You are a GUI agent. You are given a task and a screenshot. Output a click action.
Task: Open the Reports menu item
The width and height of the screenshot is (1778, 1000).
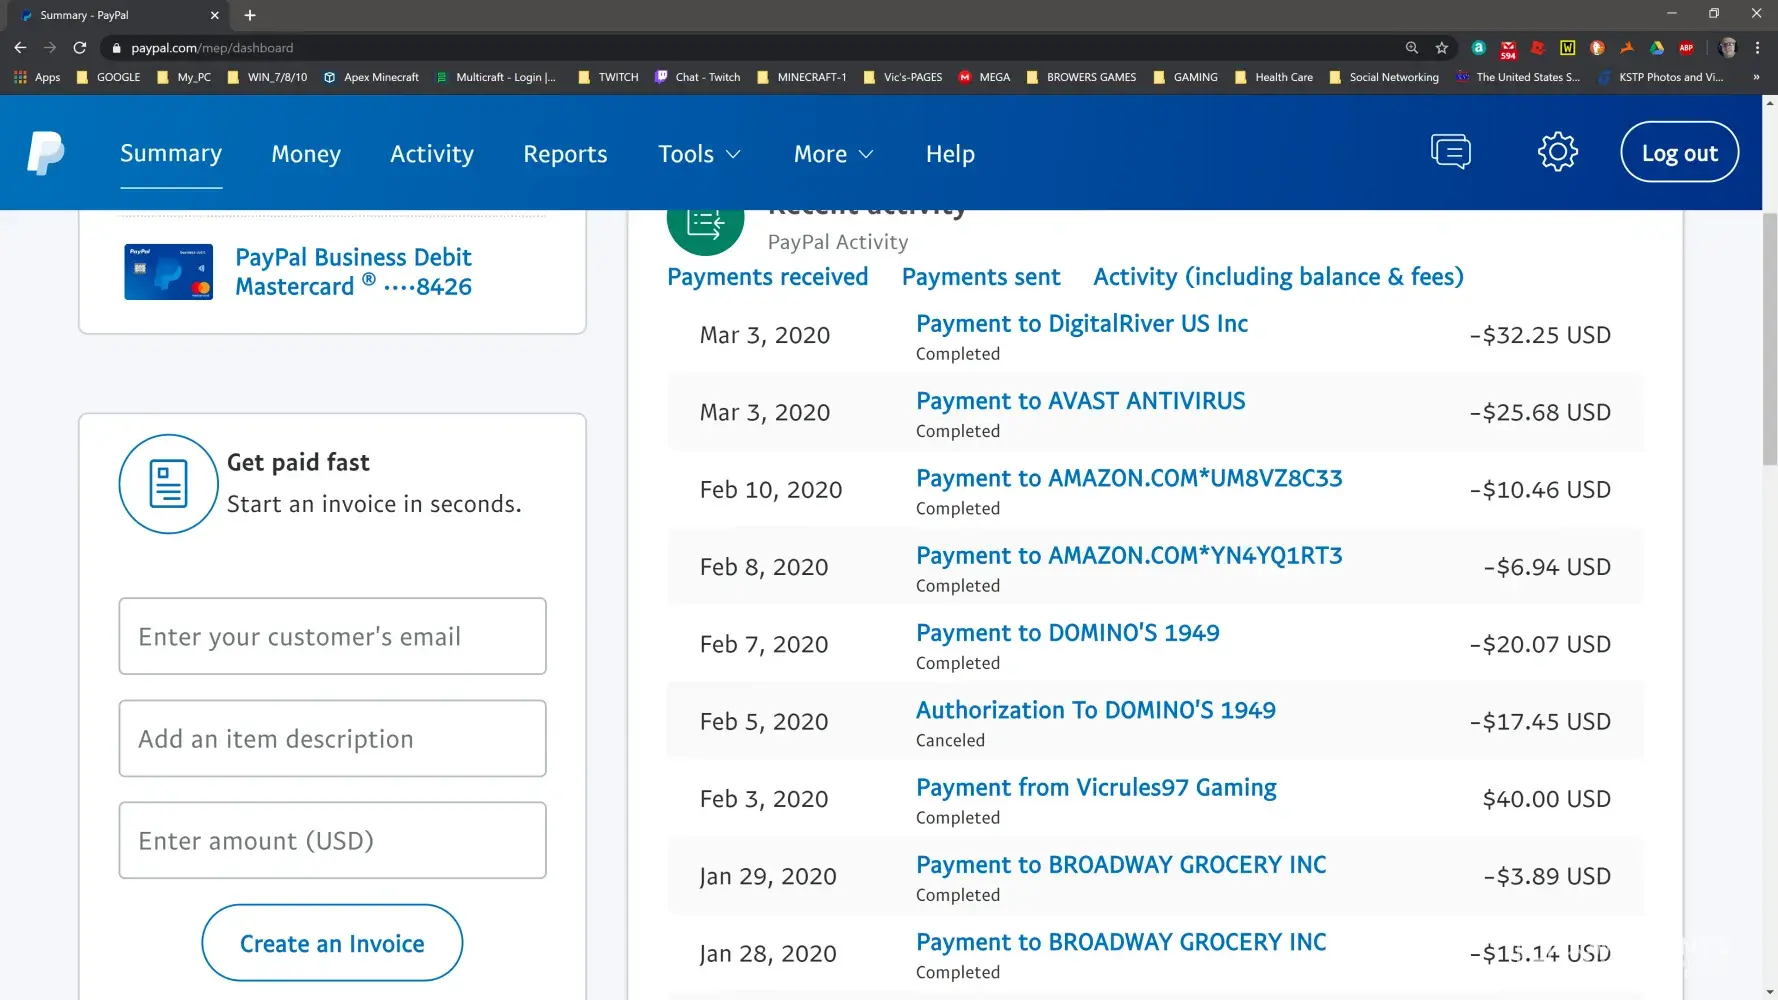pyautogui.click(x=565, y=154)
